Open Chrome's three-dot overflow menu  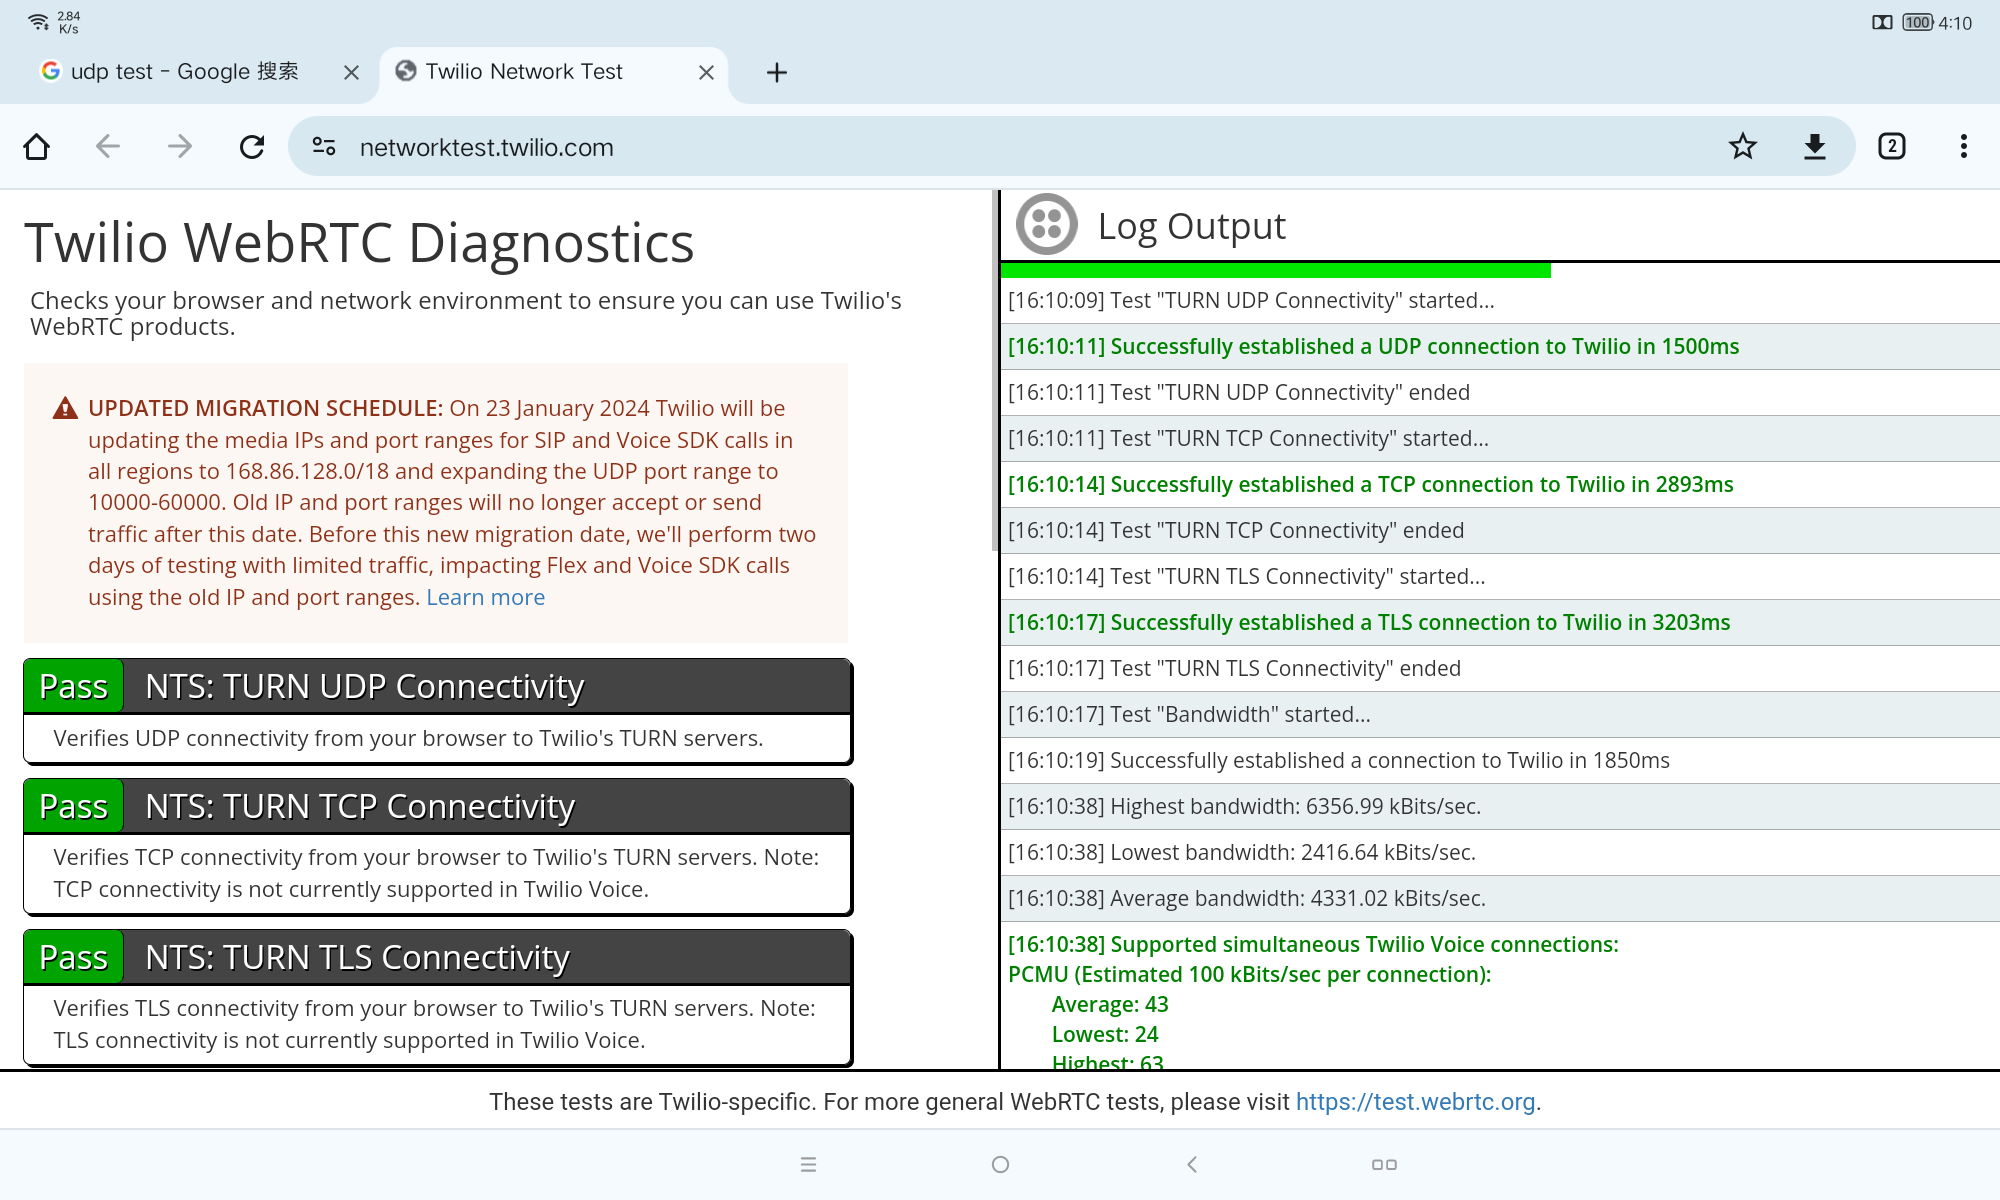pyautogui.click(x=1963, y=147)
